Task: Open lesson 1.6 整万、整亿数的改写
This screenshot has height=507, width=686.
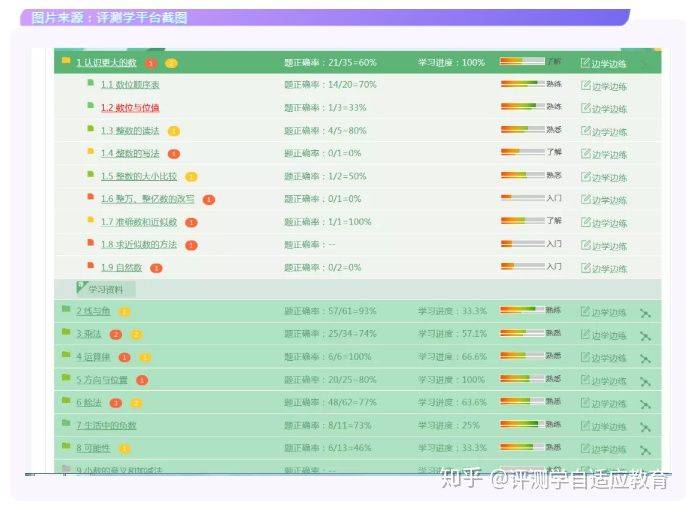Action: tap(147, 199)
